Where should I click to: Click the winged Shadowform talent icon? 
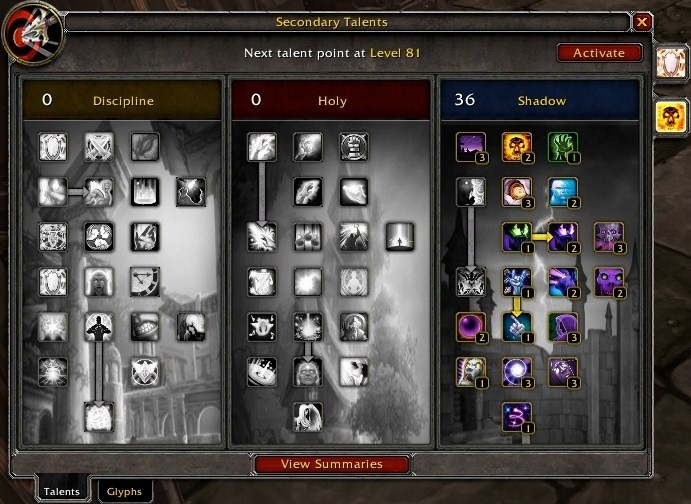pos(471,282)
